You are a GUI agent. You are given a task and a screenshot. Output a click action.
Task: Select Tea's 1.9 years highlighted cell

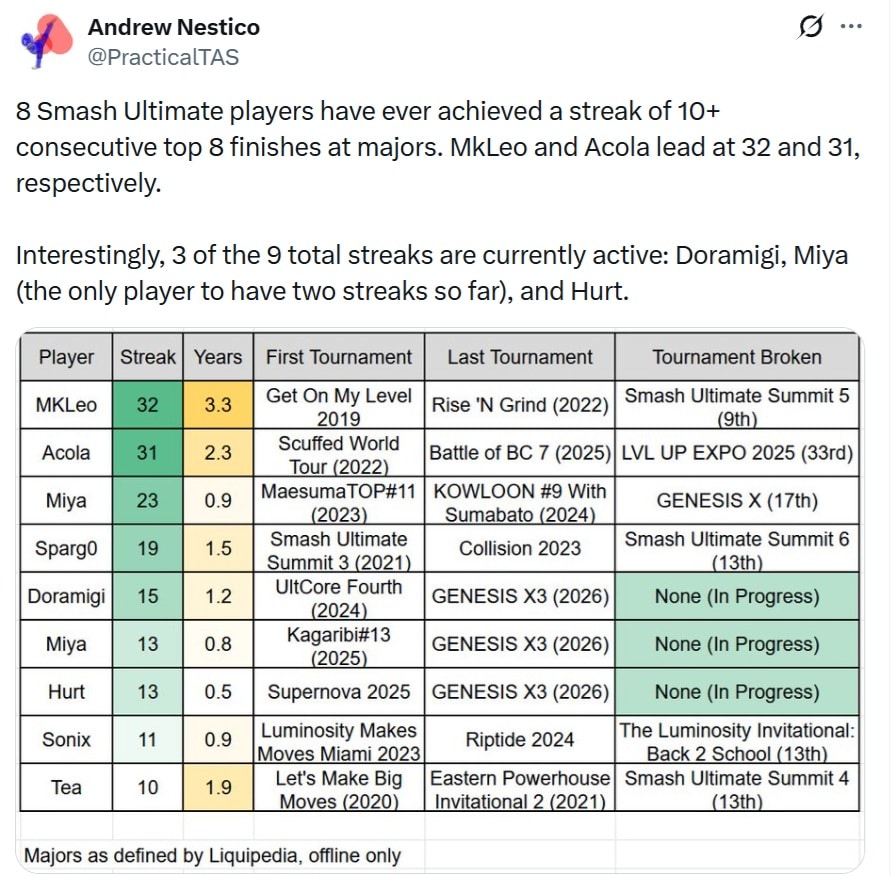(217, 788)
